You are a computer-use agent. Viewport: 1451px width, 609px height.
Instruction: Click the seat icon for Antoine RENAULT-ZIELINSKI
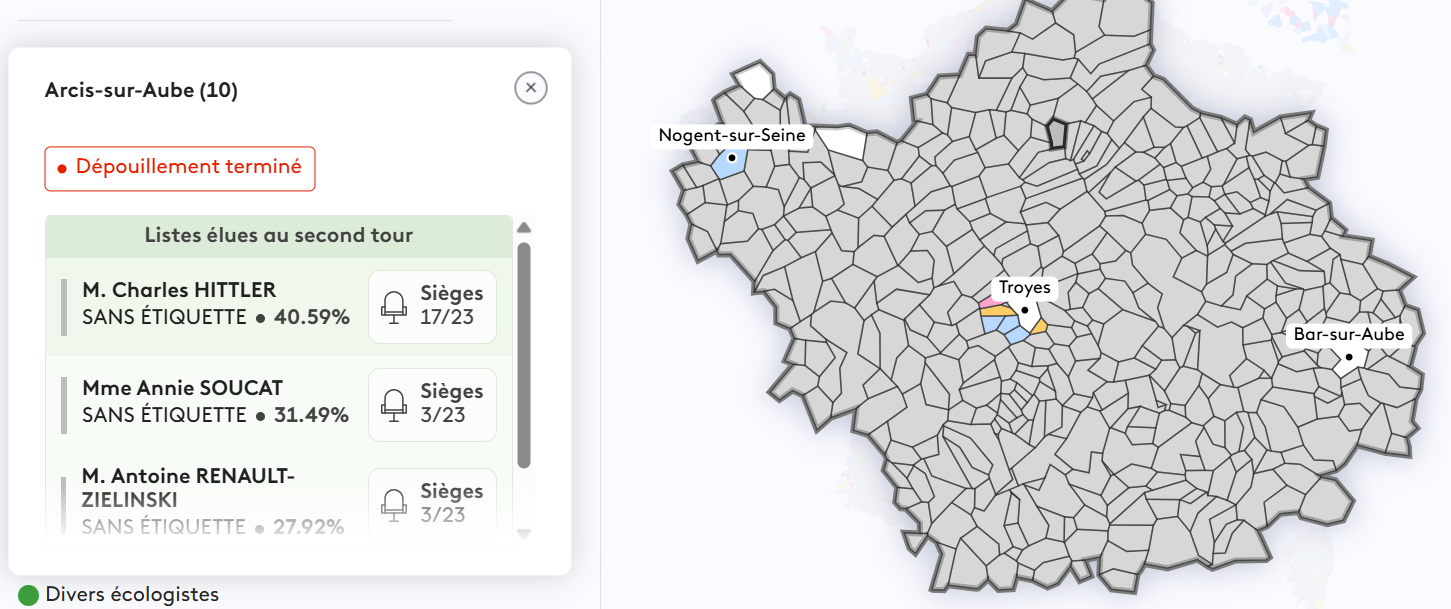(395, 503)
